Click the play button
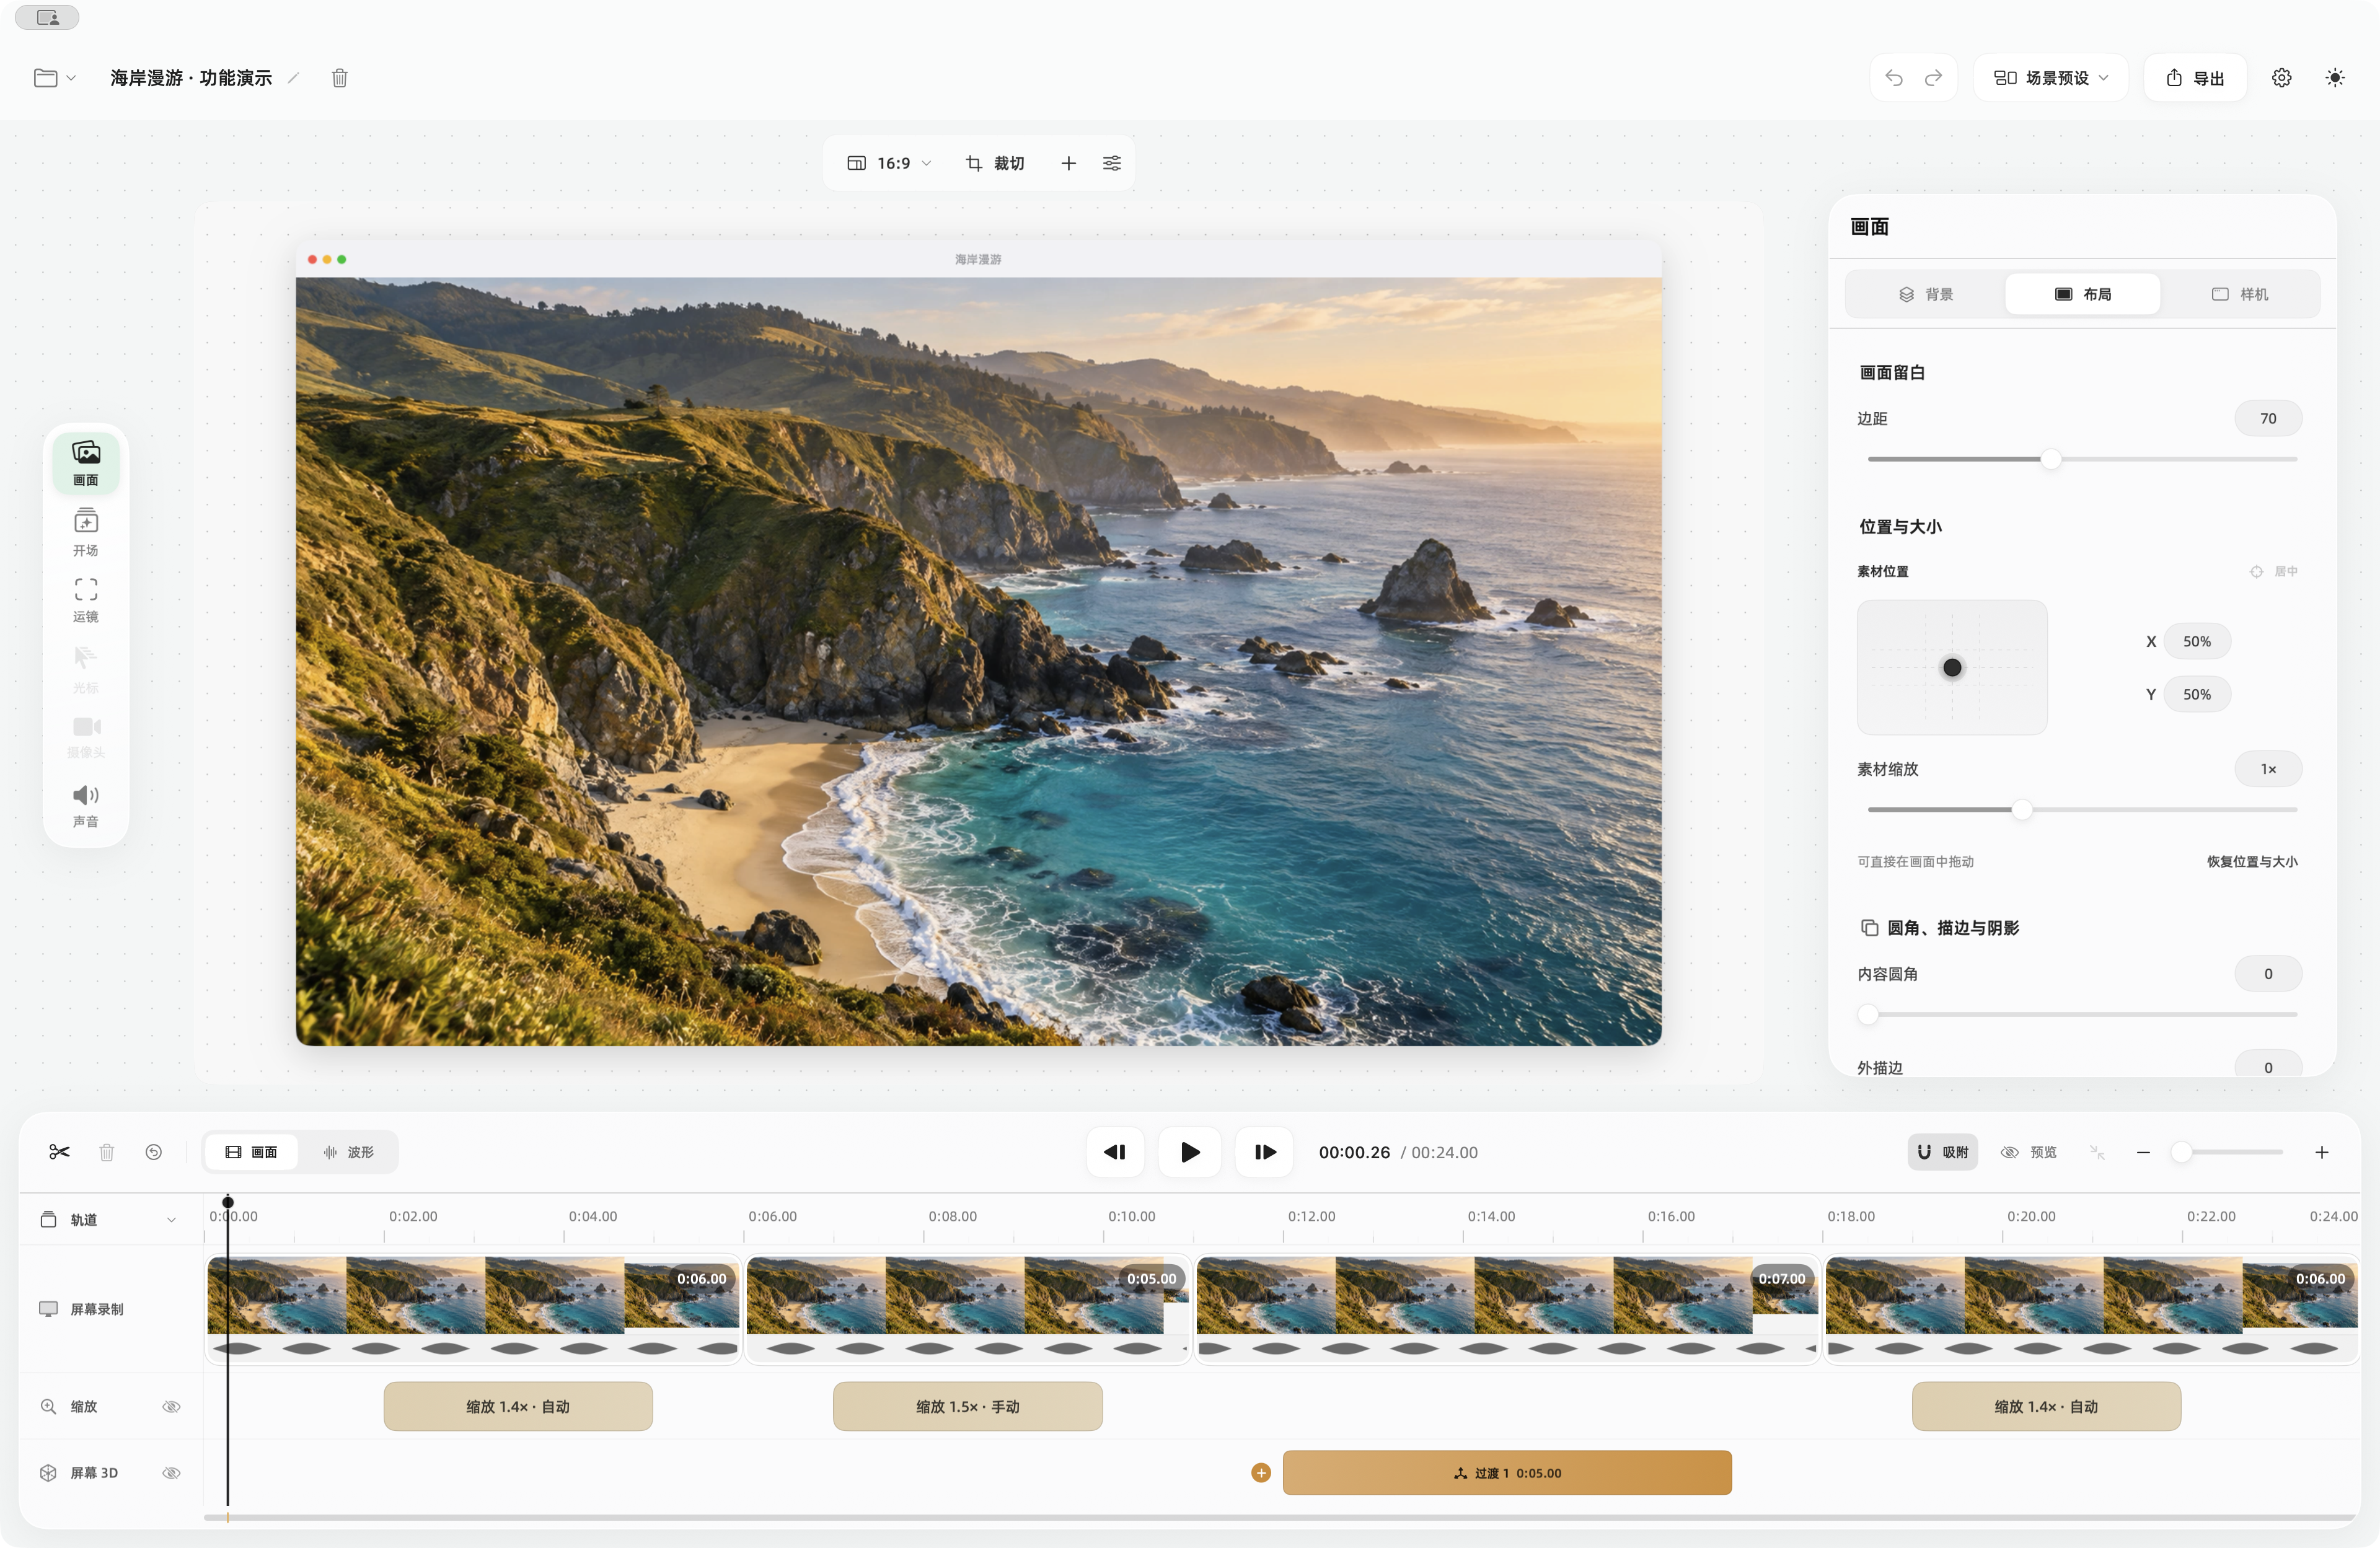 (x=1189, y=1152)
